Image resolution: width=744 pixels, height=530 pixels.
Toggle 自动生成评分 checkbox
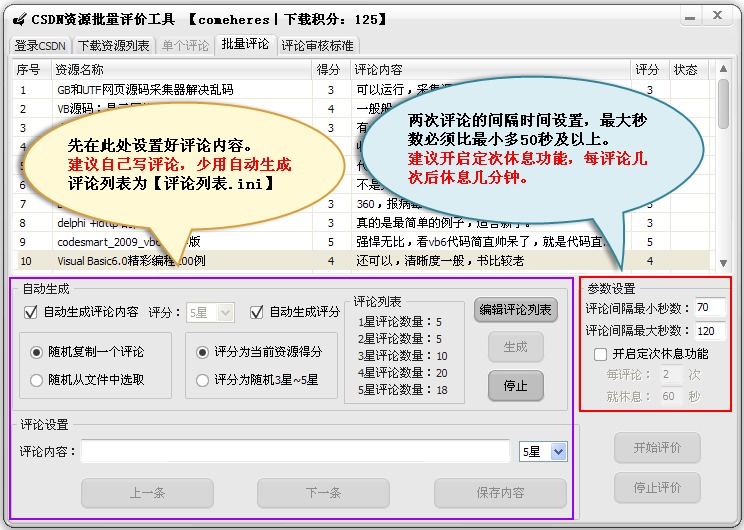pos(257,312)
